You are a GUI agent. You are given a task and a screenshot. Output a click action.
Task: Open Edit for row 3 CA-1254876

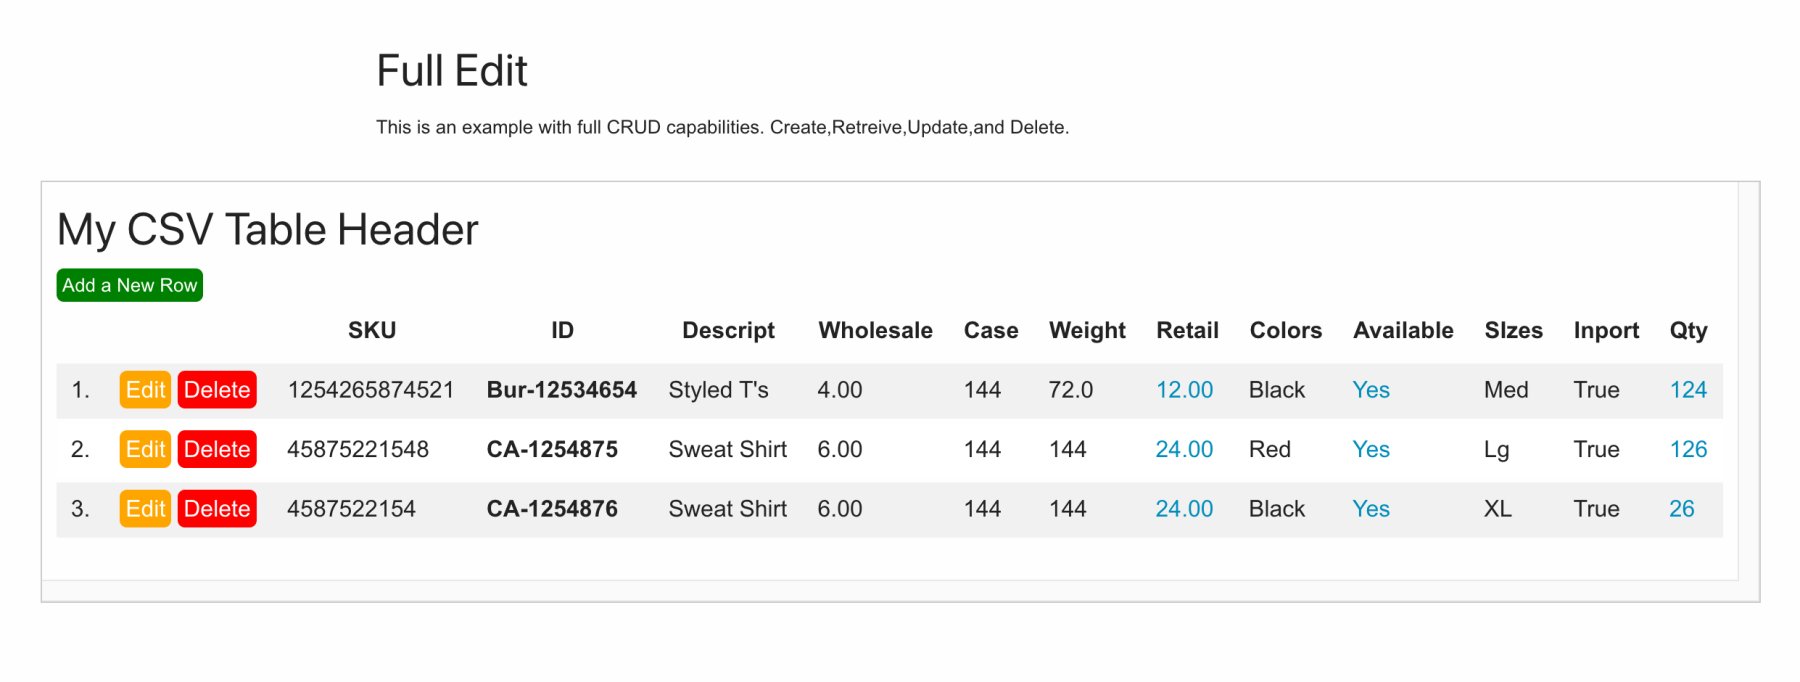point(145,509)
